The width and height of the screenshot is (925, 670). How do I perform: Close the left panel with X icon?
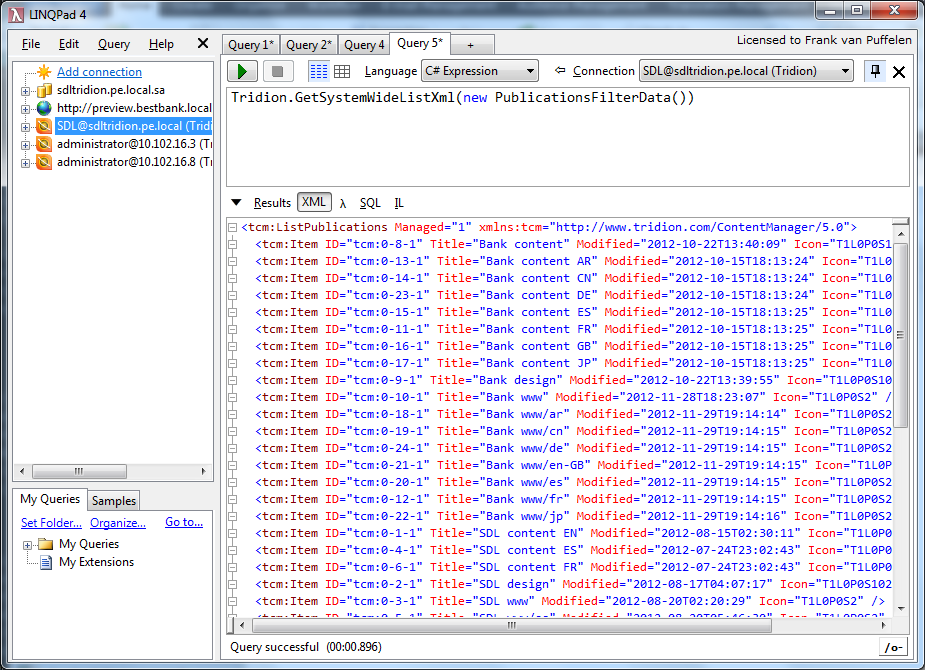(202, 44)
